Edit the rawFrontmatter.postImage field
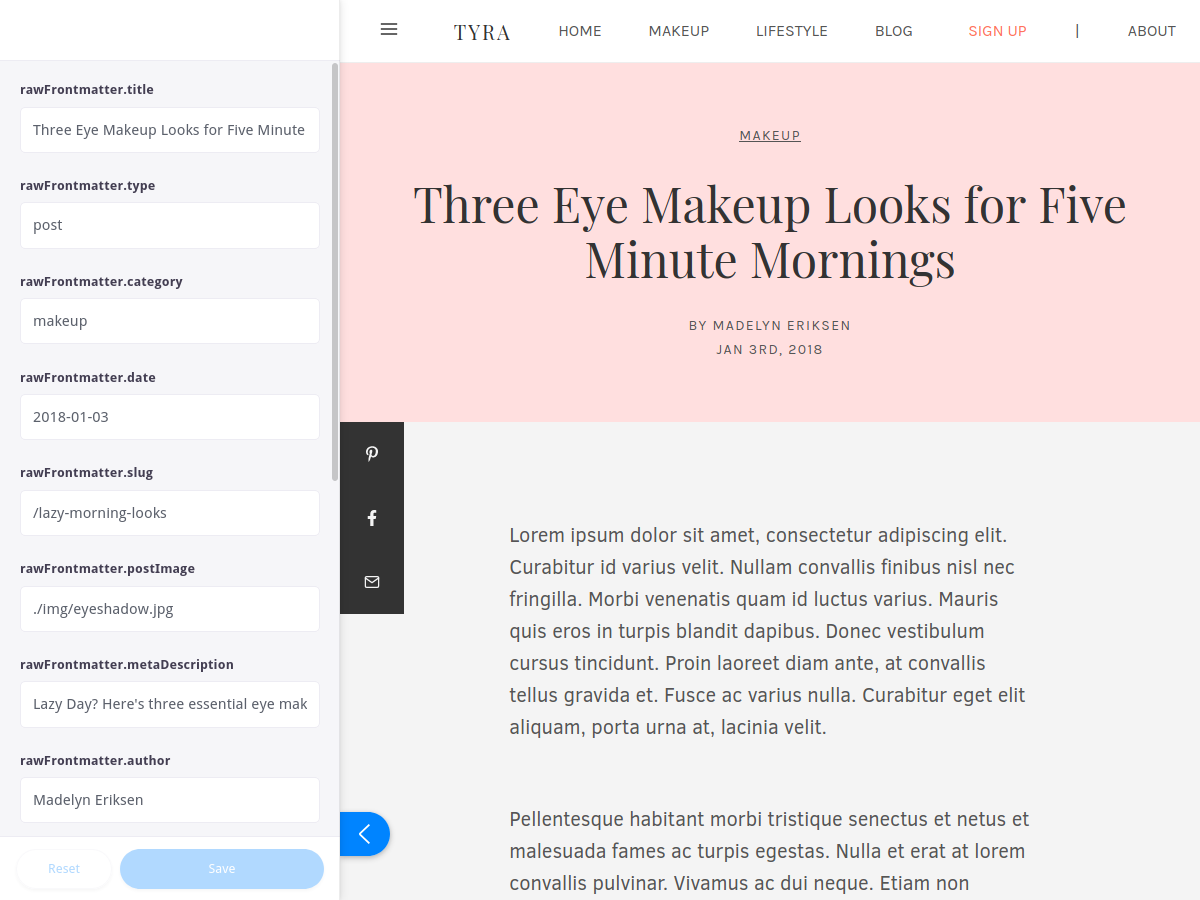Image resolution: width=1200 pixels, height=900 pixels. tap(170, 609)
